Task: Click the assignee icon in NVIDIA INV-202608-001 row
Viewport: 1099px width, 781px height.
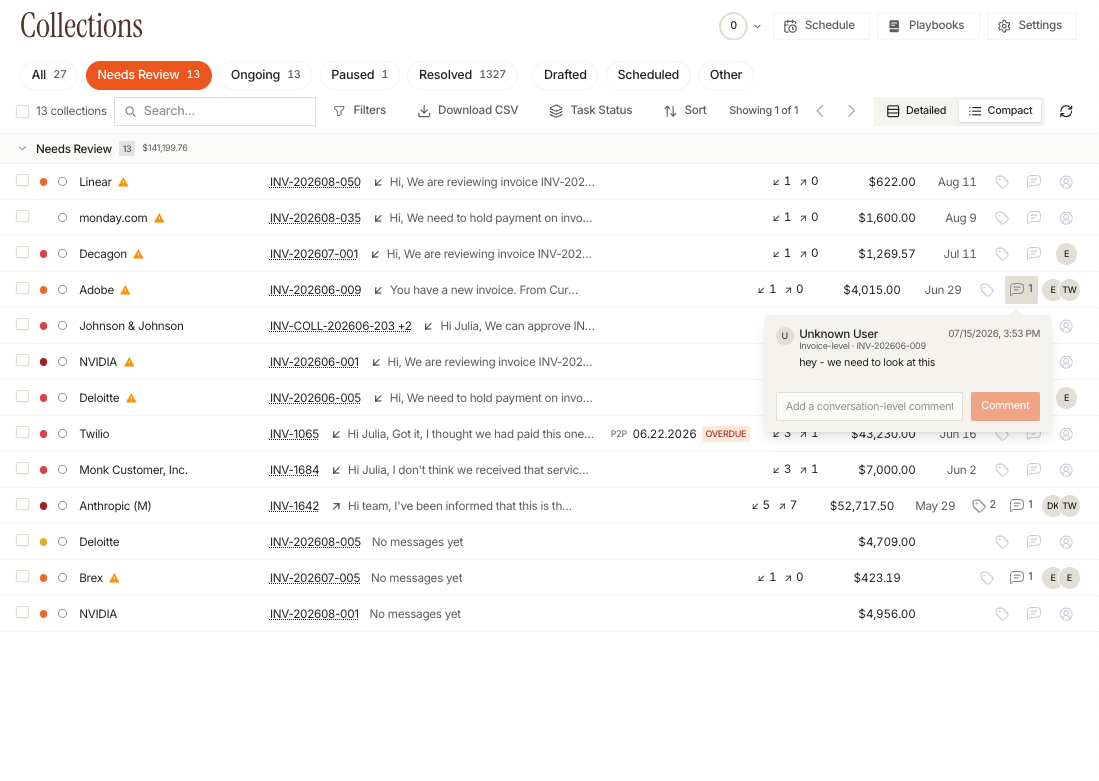Action: coord(1065,613)
